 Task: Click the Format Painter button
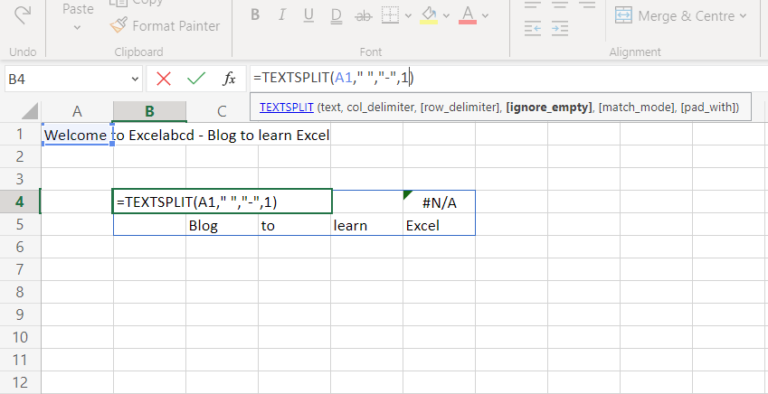165,26
